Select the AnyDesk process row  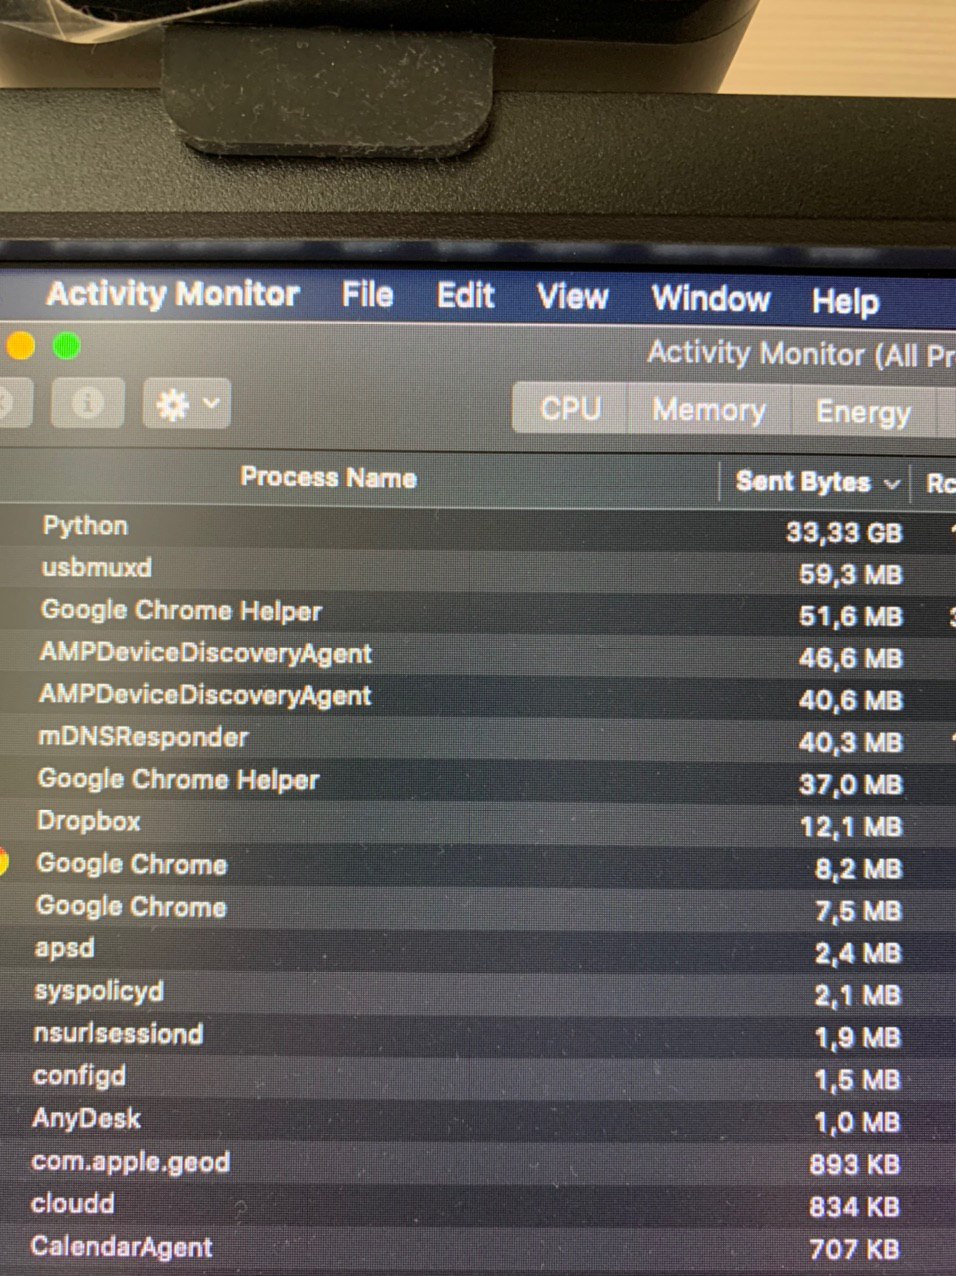pos(478,1120)
